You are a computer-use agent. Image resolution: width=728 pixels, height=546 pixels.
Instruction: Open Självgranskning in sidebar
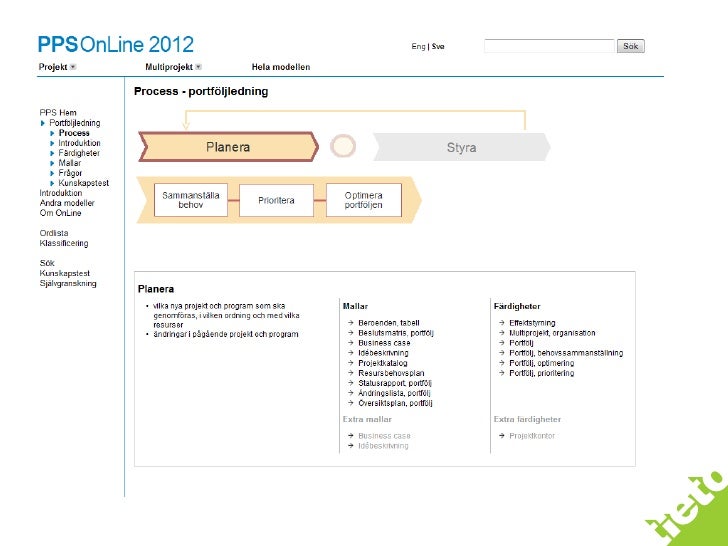(x=68, y=283)
